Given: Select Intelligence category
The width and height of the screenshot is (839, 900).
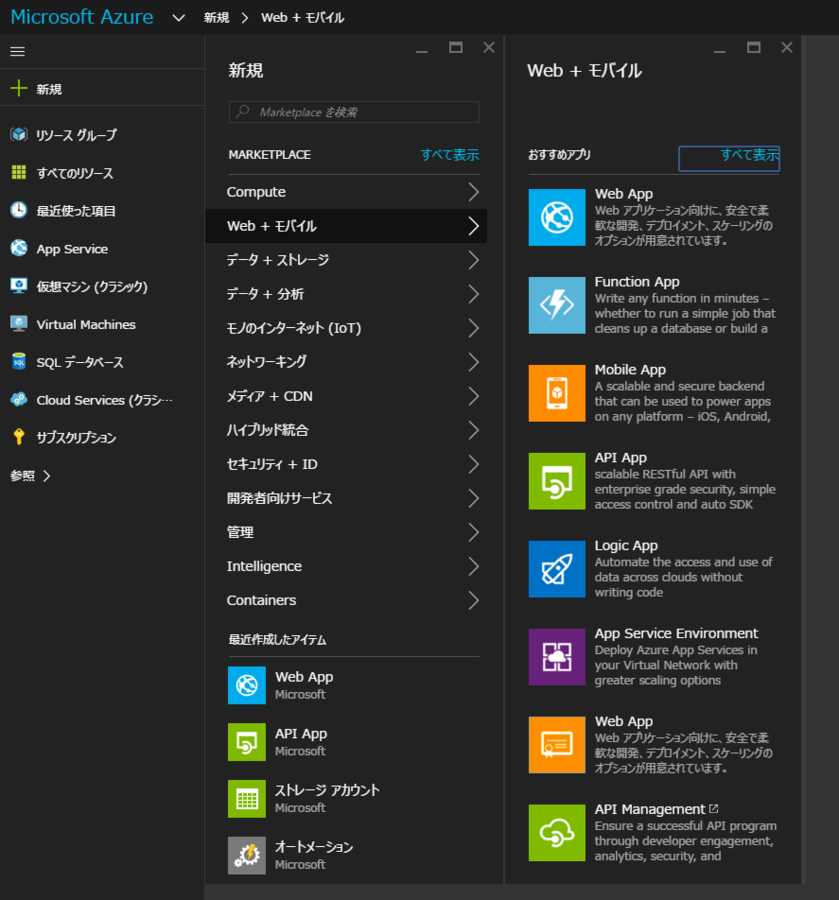Looking at the screenshot, I should click(346, 566).
